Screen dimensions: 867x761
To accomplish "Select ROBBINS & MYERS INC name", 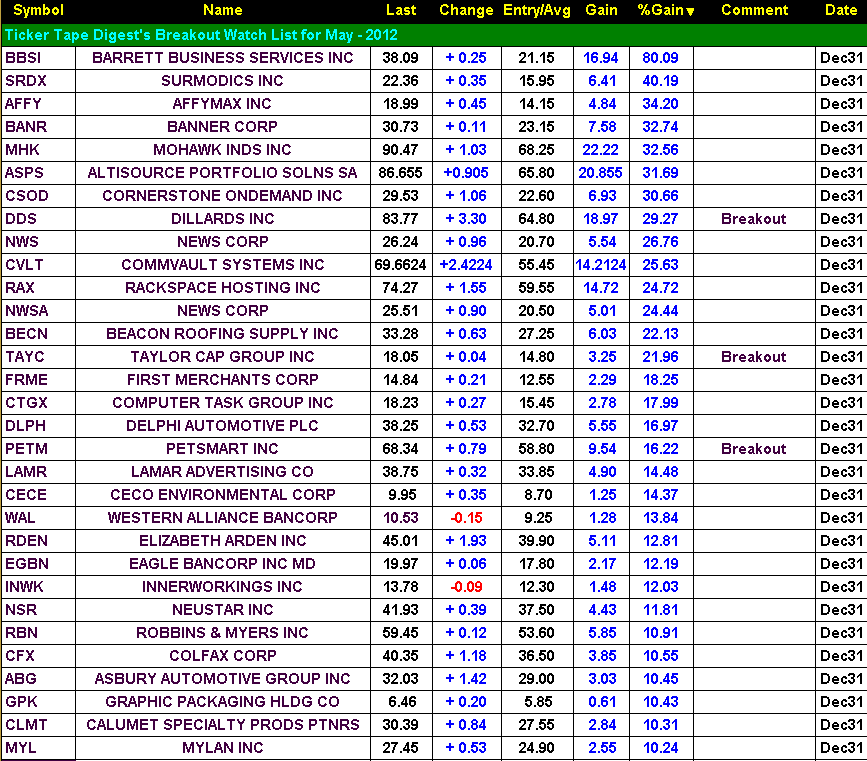I will (222, 633).
